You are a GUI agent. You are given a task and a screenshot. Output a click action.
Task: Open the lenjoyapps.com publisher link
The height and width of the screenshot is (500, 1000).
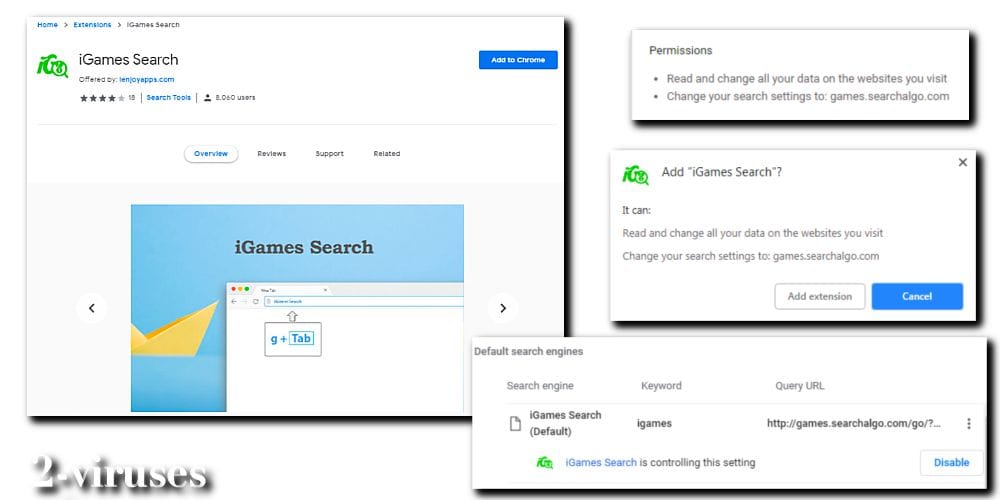pyautogui.click(x=147, y=80)
